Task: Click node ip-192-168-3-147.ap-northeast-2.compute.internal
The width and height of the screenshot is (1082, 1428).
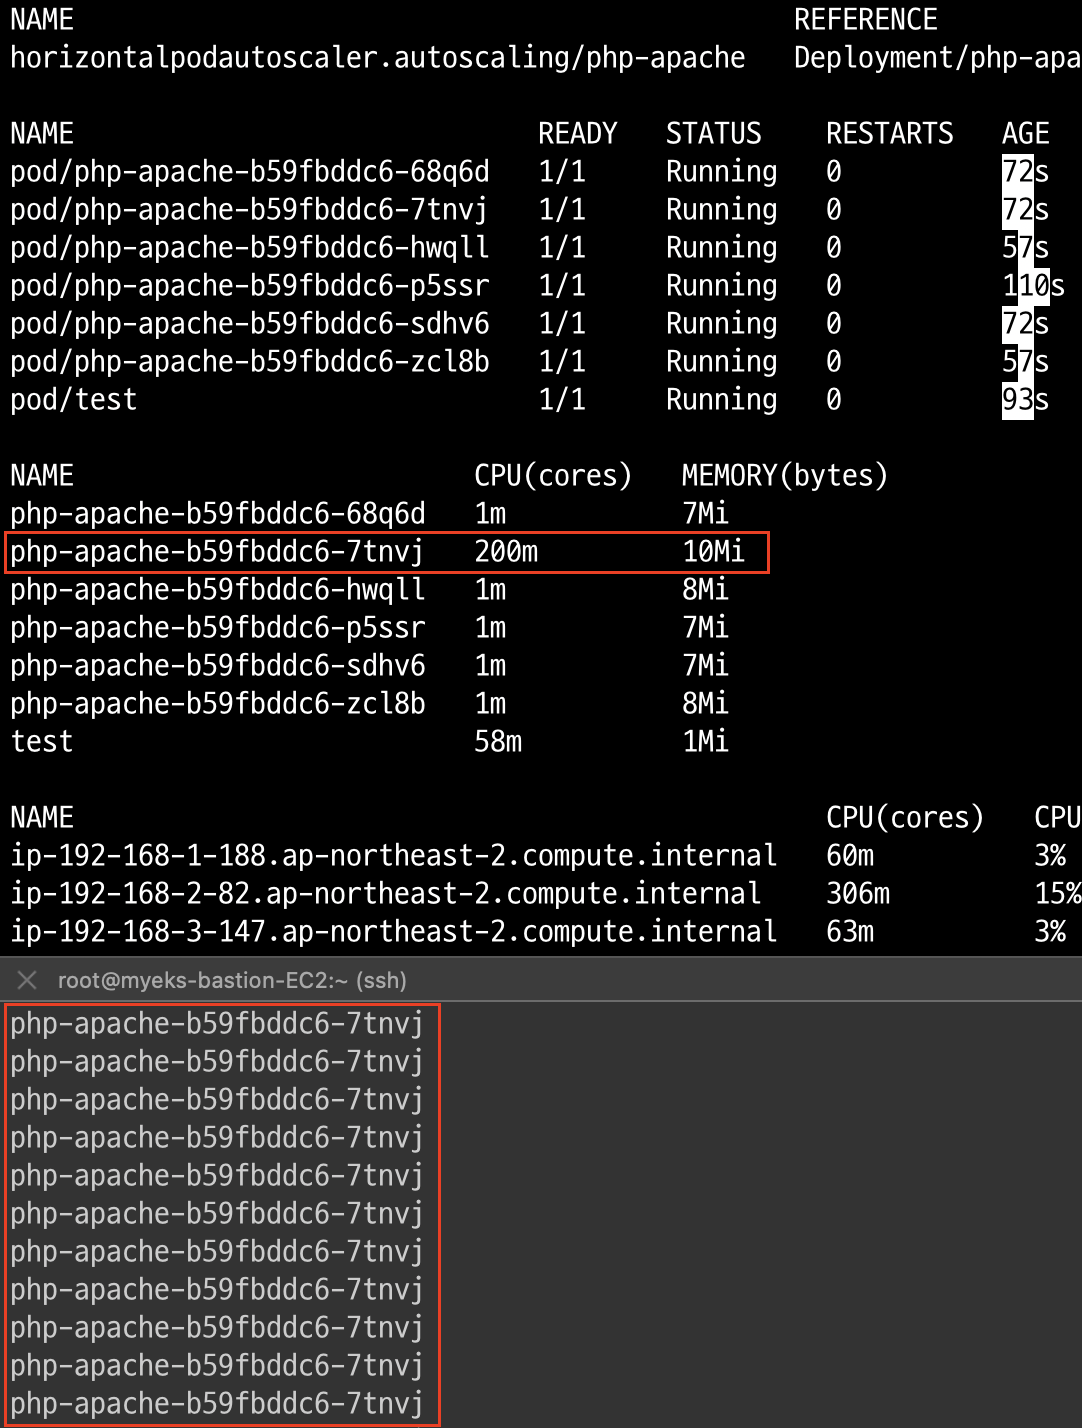Action: [x=394, y=932]
